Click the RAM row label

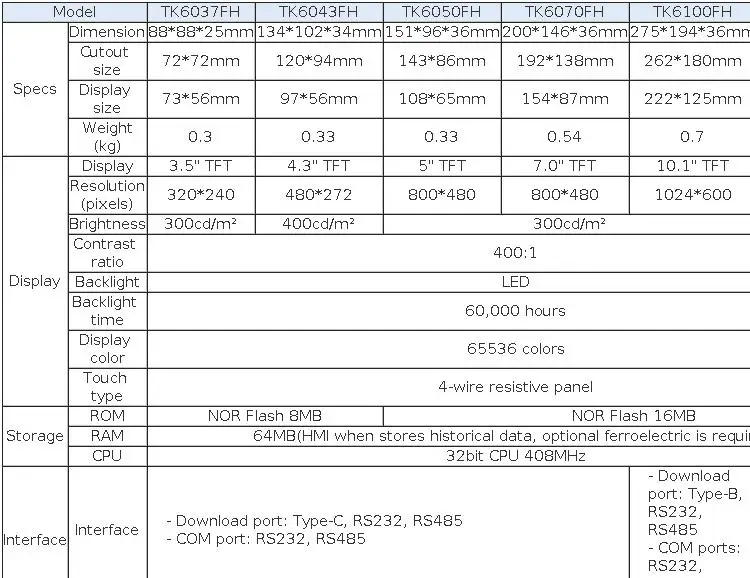[107, 436]
